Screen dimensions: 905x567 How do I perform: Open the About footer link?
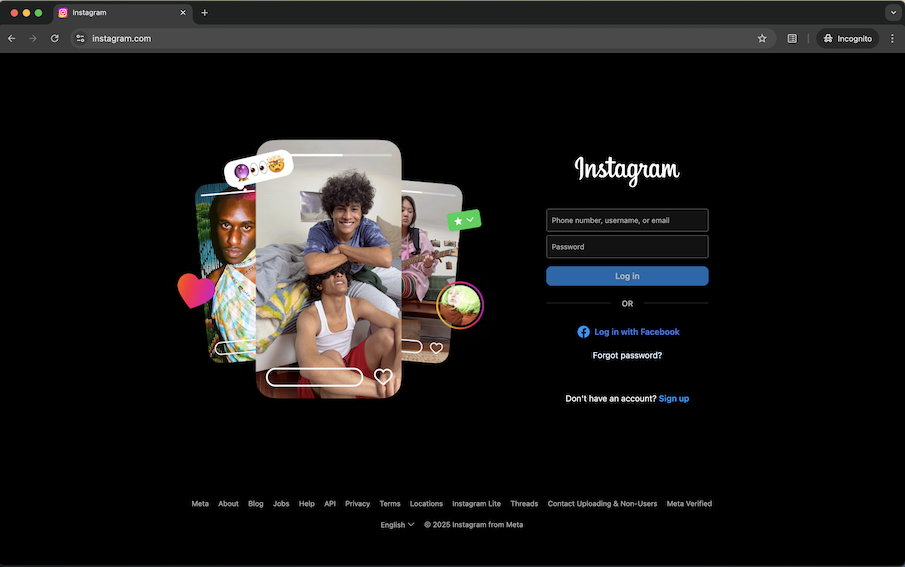[x=228, y=504]
